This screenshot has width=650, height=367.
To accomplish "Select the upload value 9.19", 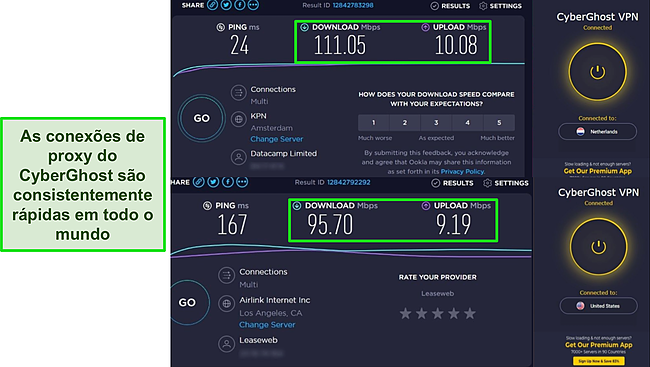I will pyautogui.click(x=454, y=224).
